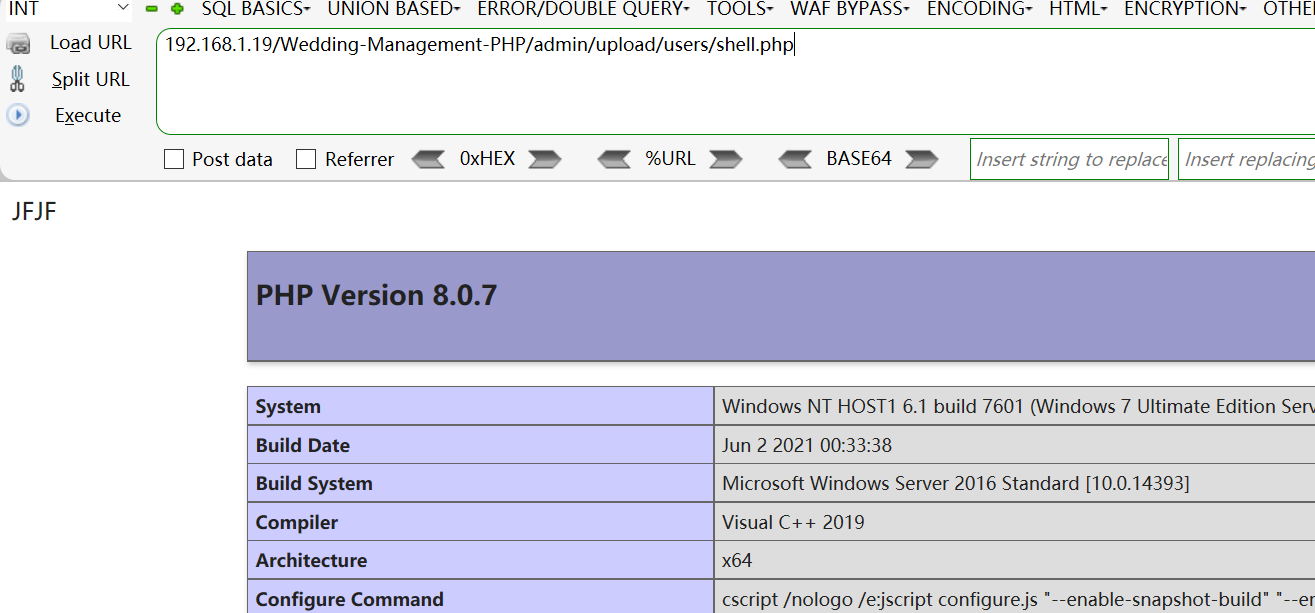The width and height of the screenshot is (1315, 613).
Task: Click the Compiler row label
Action: point(297,522)
